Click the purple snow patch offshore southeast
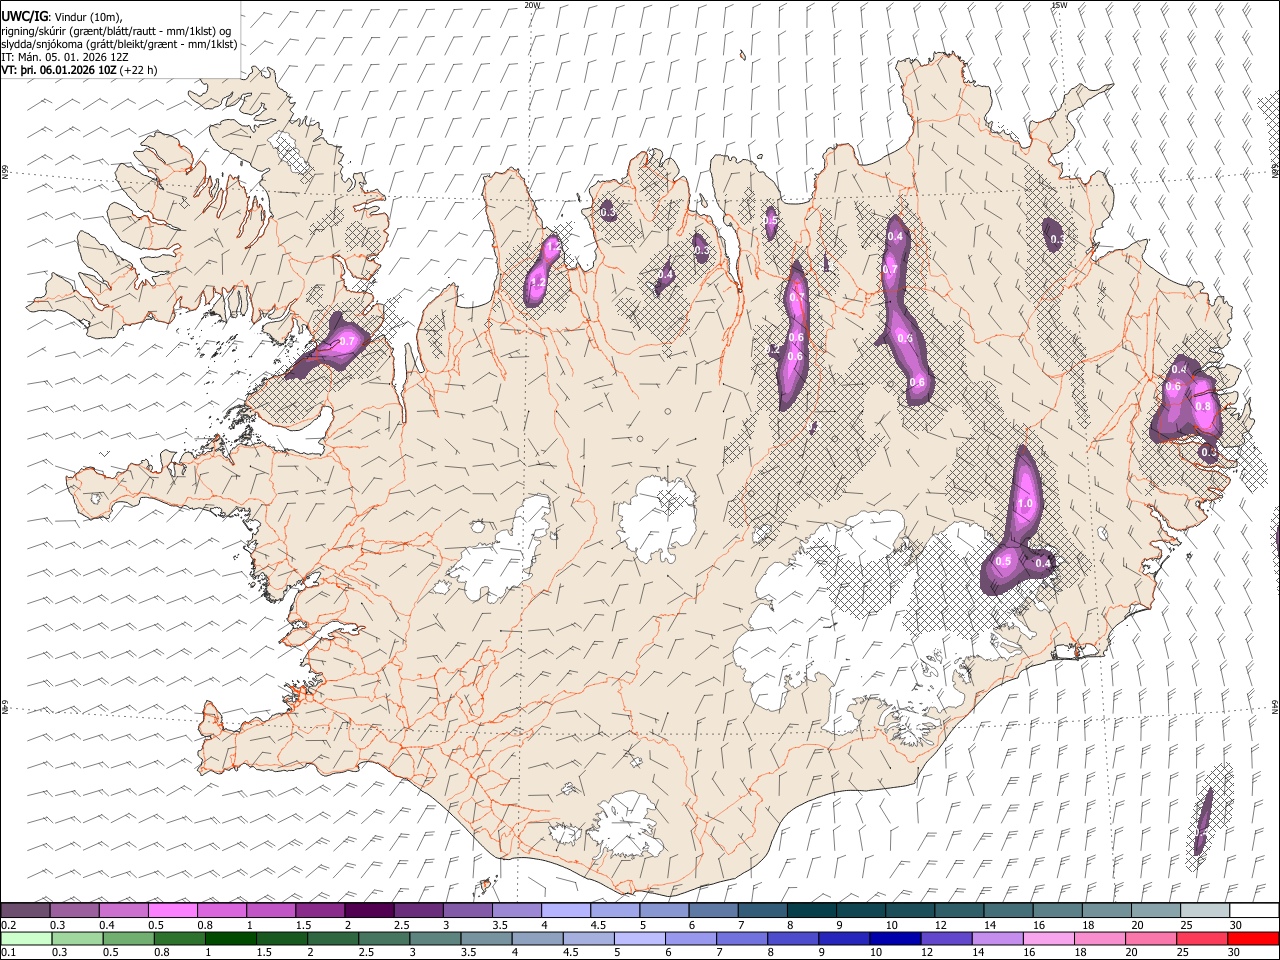 point(1204,820)
